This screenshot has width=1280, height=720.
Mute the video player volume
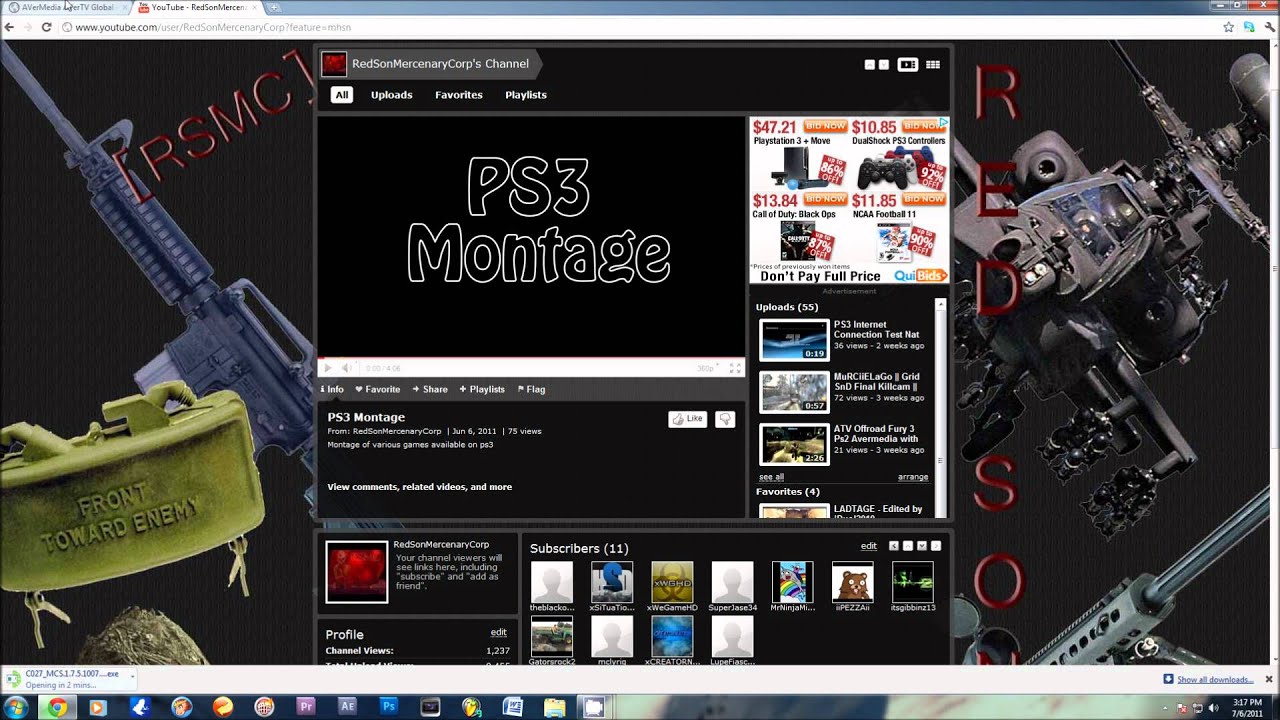[346, 368]
